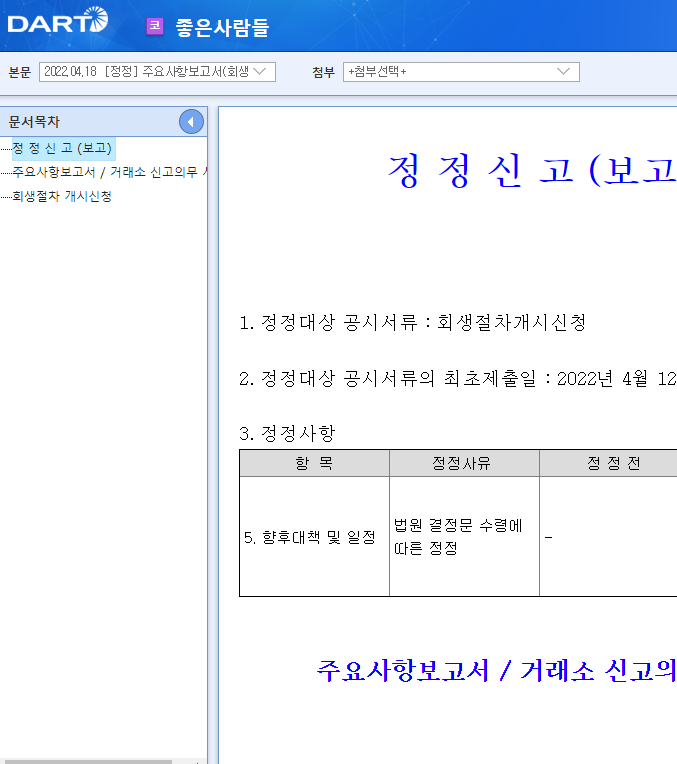Open 회생절차 개시신청 outline entry
Image resolution: width=677 pixels, height=764 pixels.
click(x=62, y=196)
